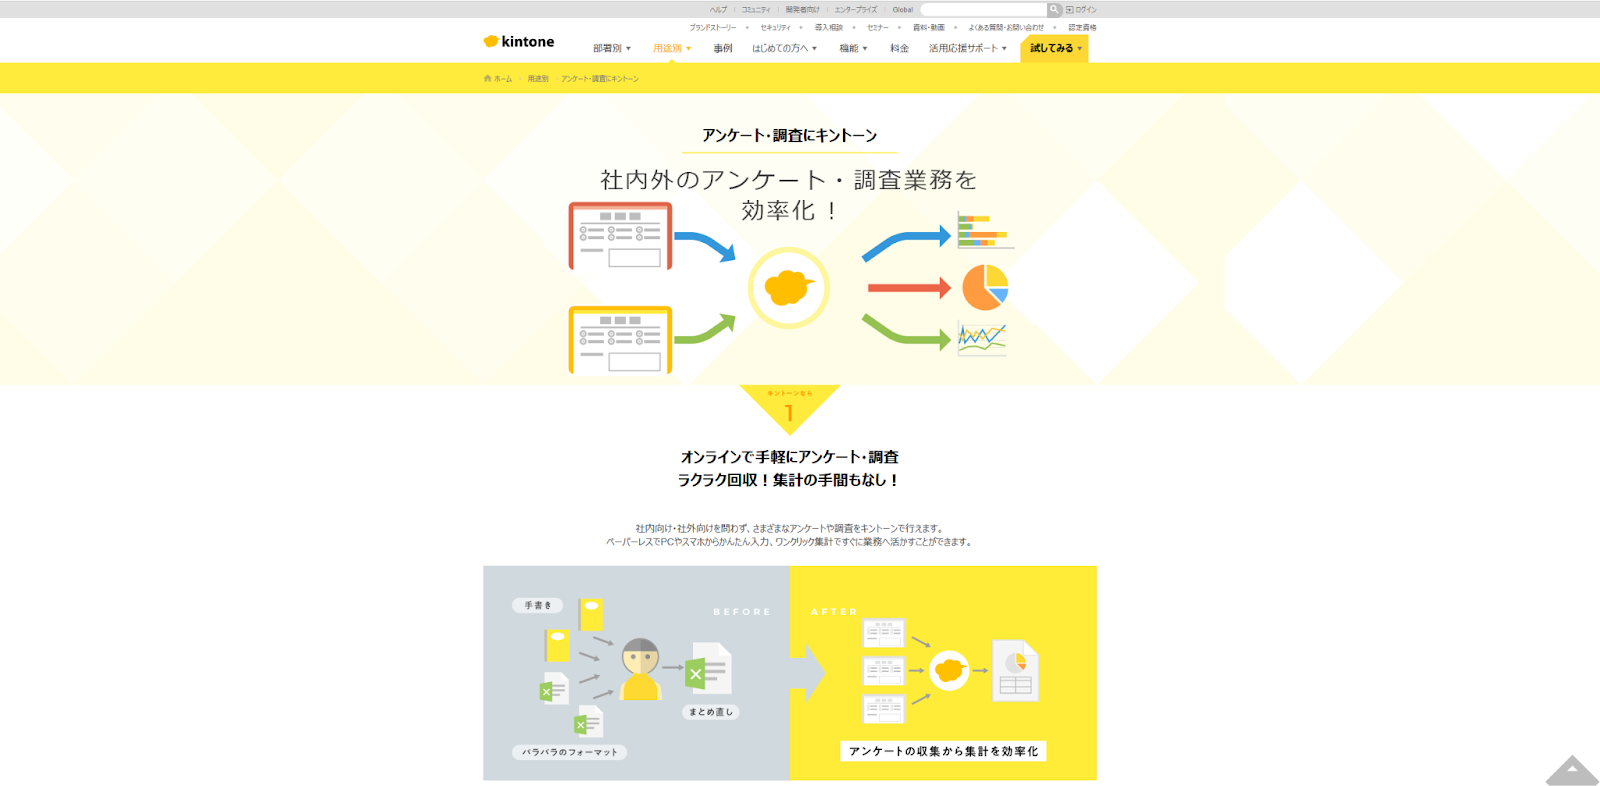Open the 認定資格 link

pos(1082,28)
